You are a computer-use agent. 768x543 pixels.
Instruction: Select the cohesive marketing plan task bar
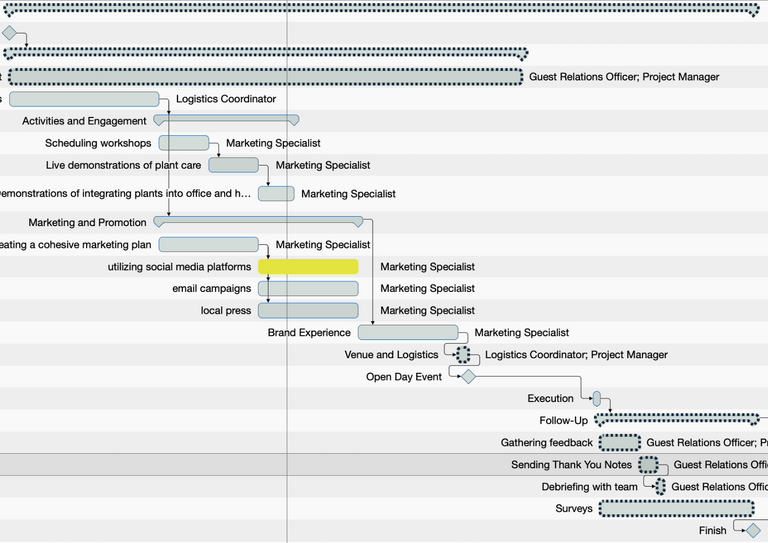tap(208, 245)
